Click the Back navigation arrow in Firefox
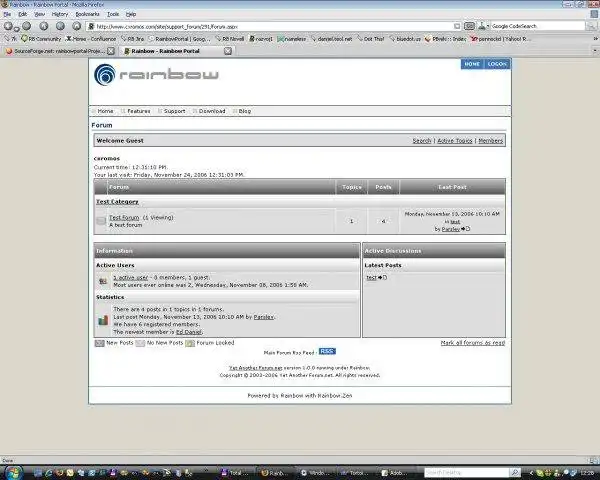The image size is (600, 480). coord(8,26)
